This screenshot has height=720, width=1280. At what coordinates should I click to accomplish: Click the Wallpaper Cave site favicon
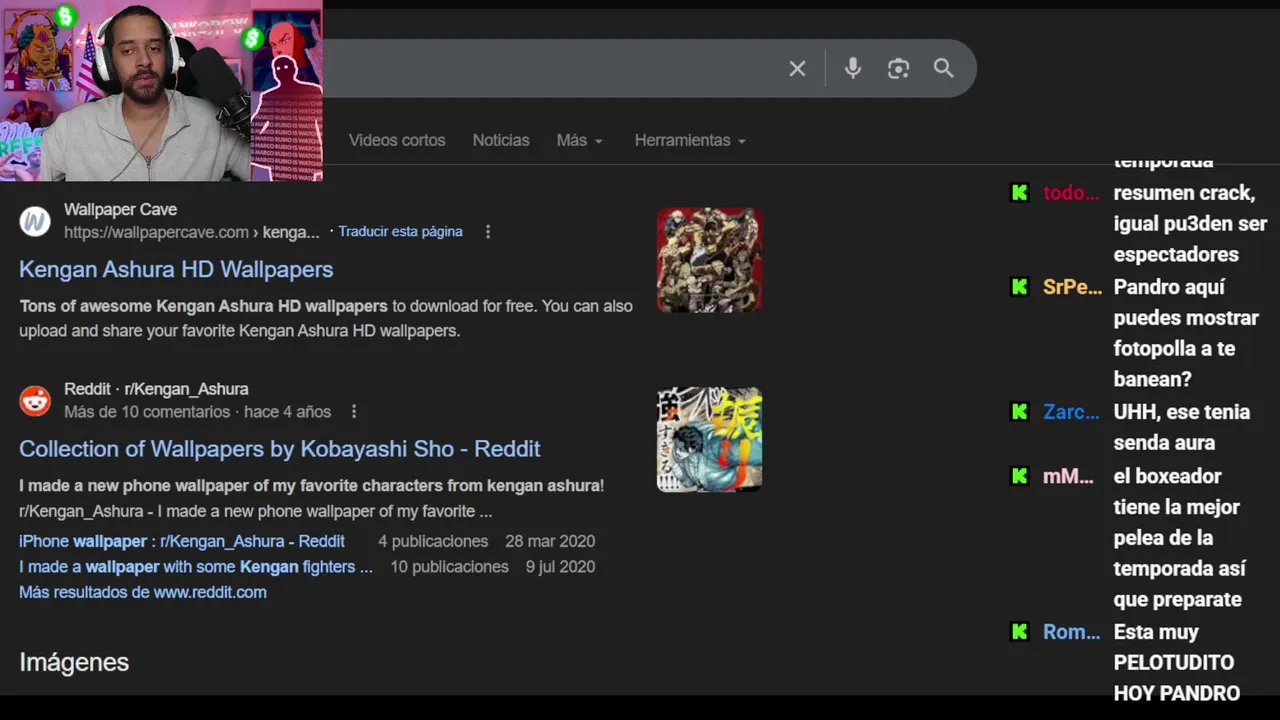[35, 221]
